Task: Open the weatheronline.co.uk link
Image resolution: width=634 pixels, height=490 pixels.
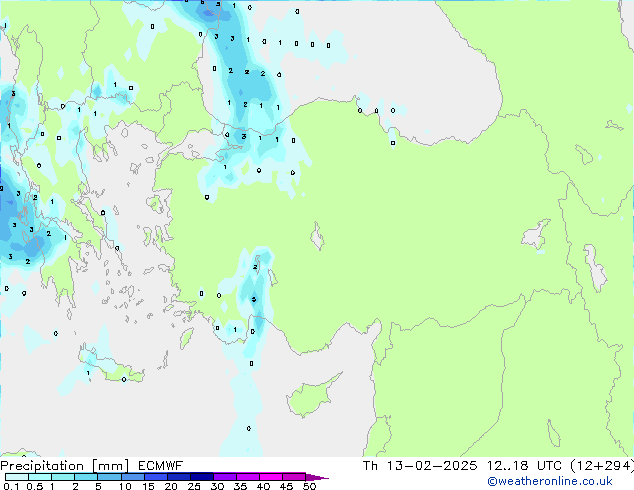Action: tap(550, 481)
